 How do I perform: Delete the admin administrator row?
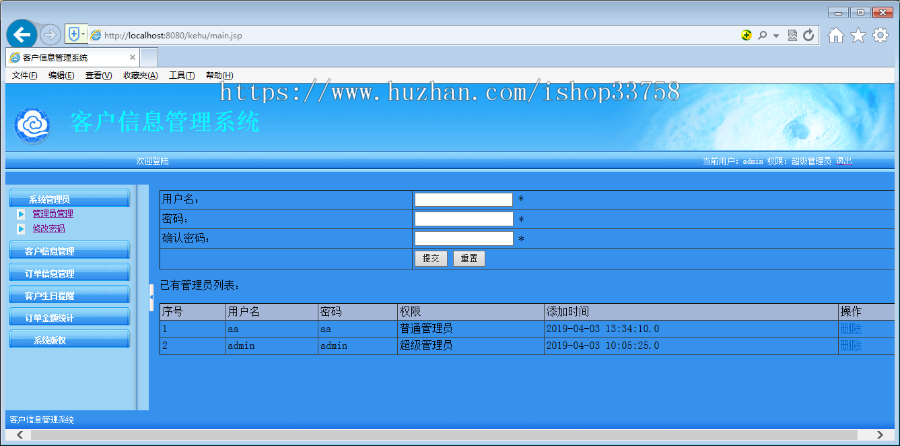click(851, 346)
